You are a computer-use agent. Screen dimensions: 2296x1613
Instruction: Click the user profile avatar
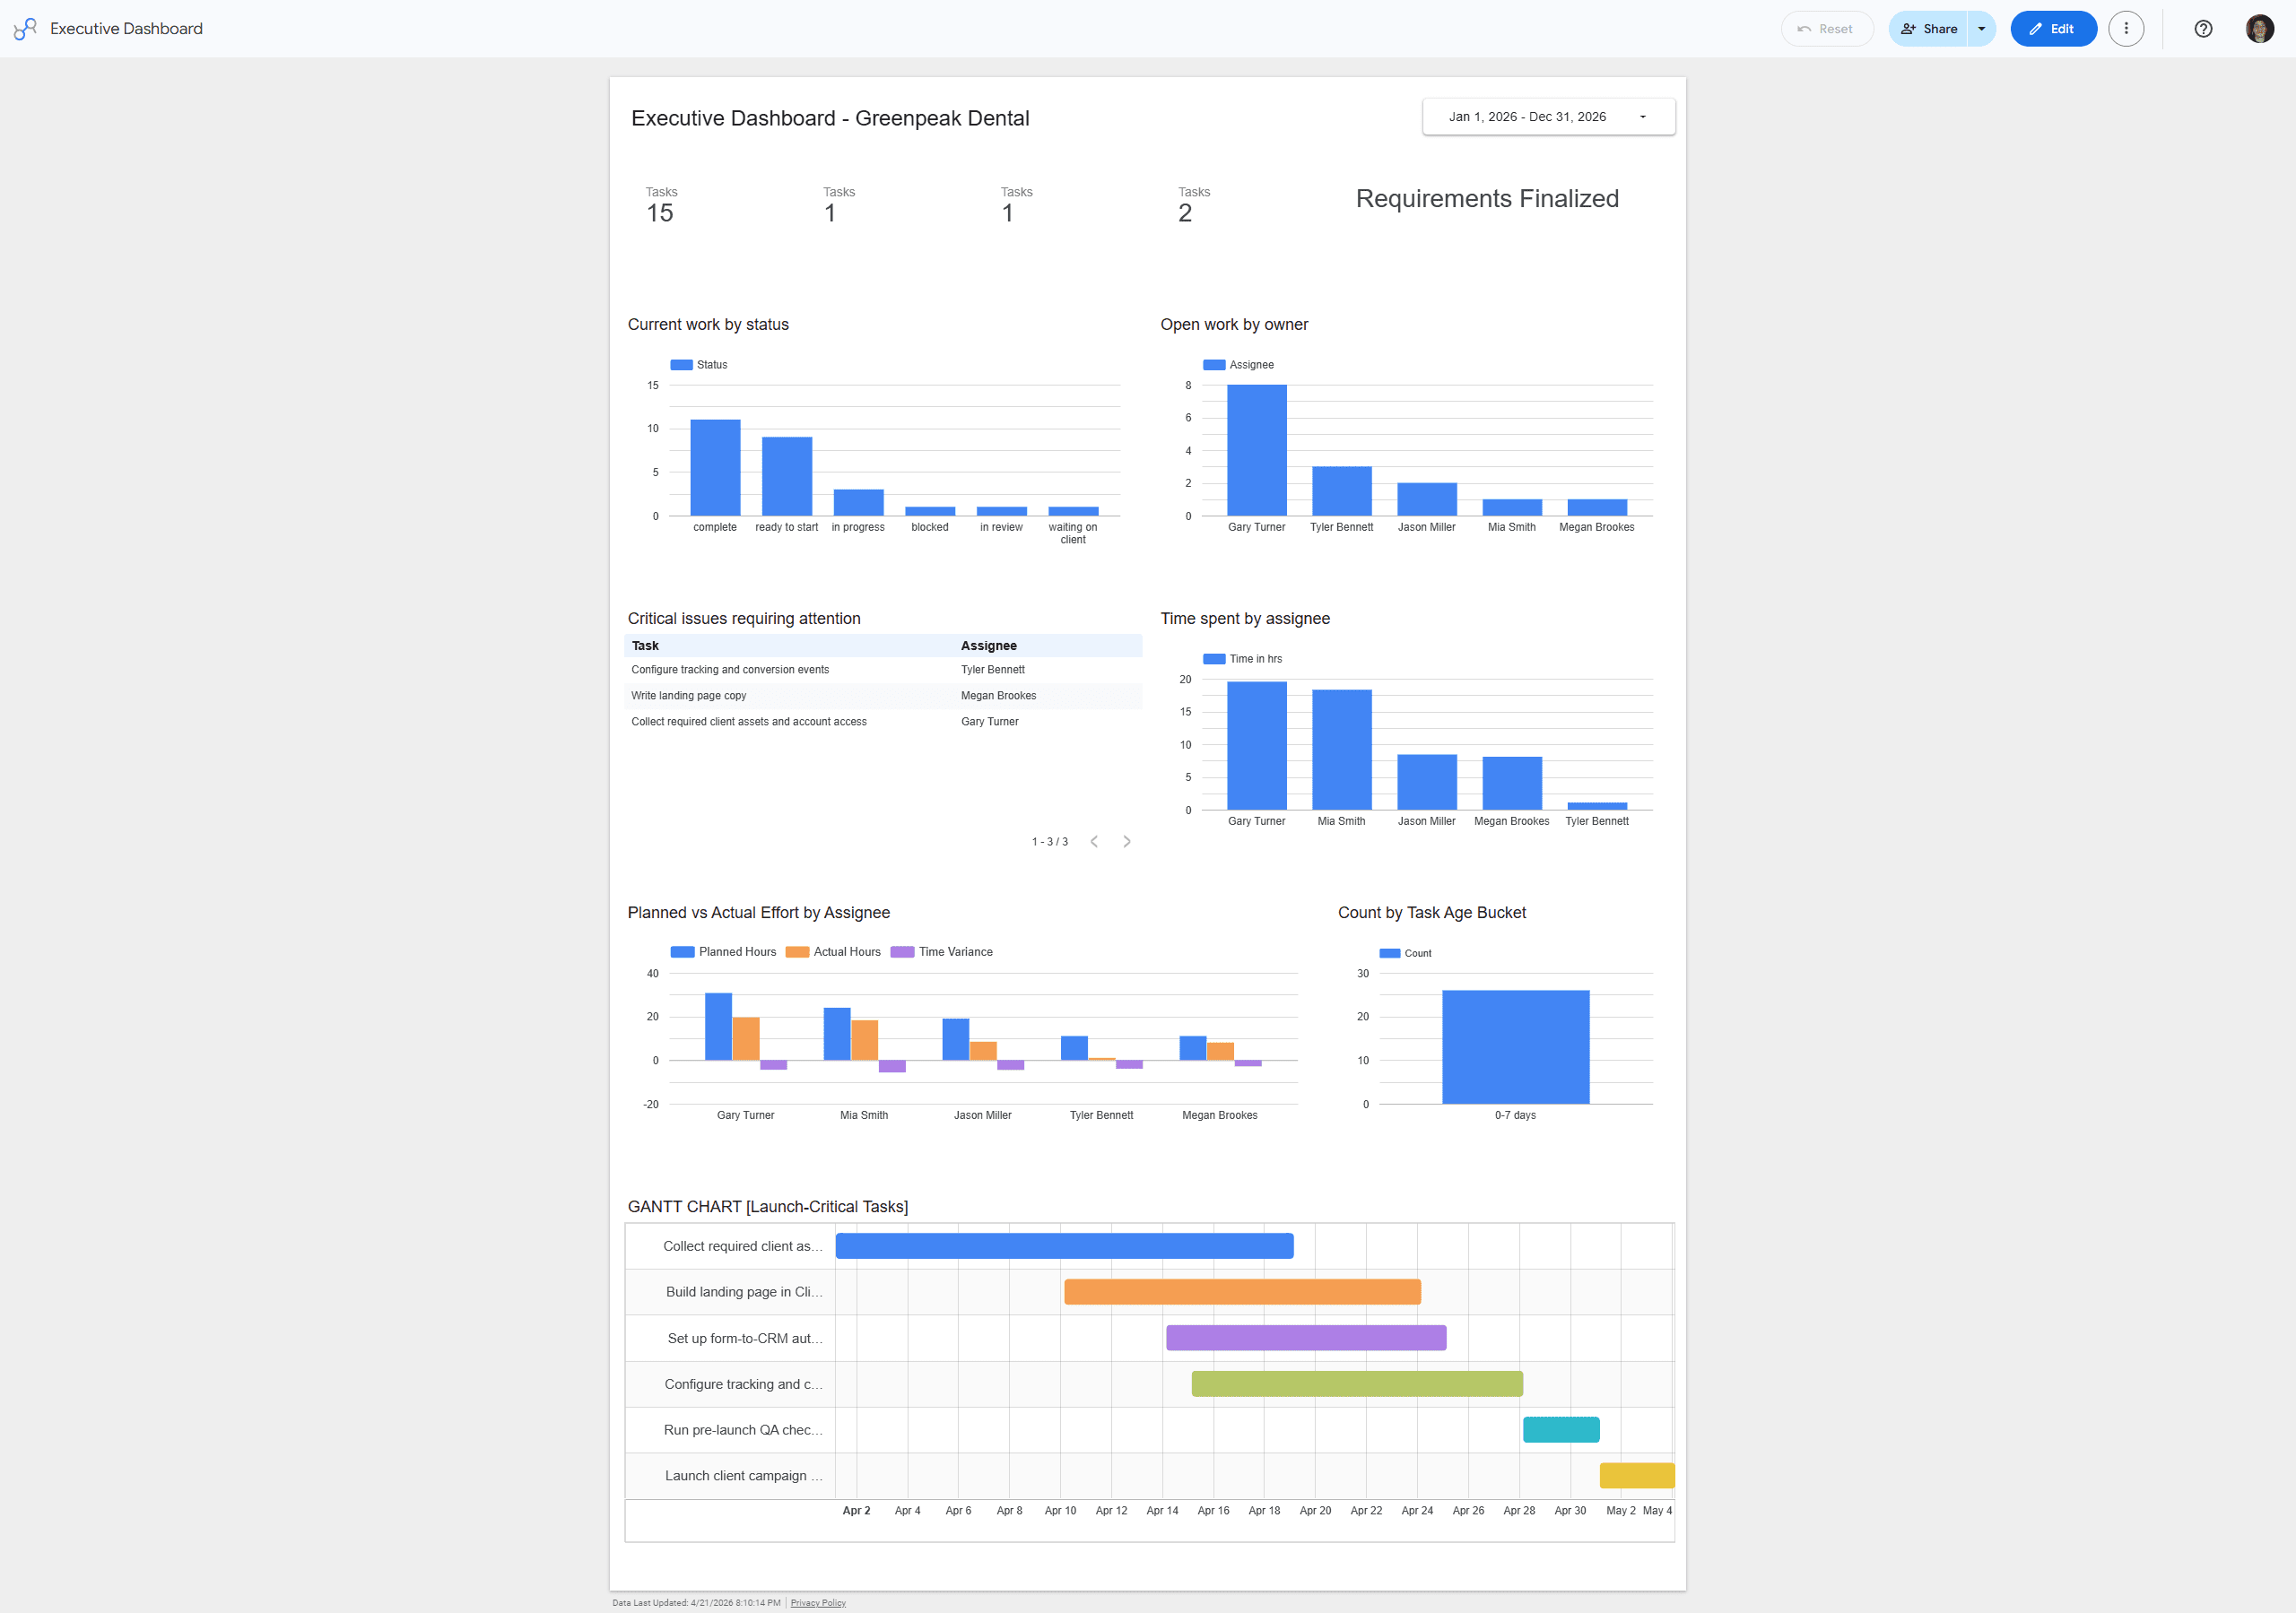[x=2259, y=28]
